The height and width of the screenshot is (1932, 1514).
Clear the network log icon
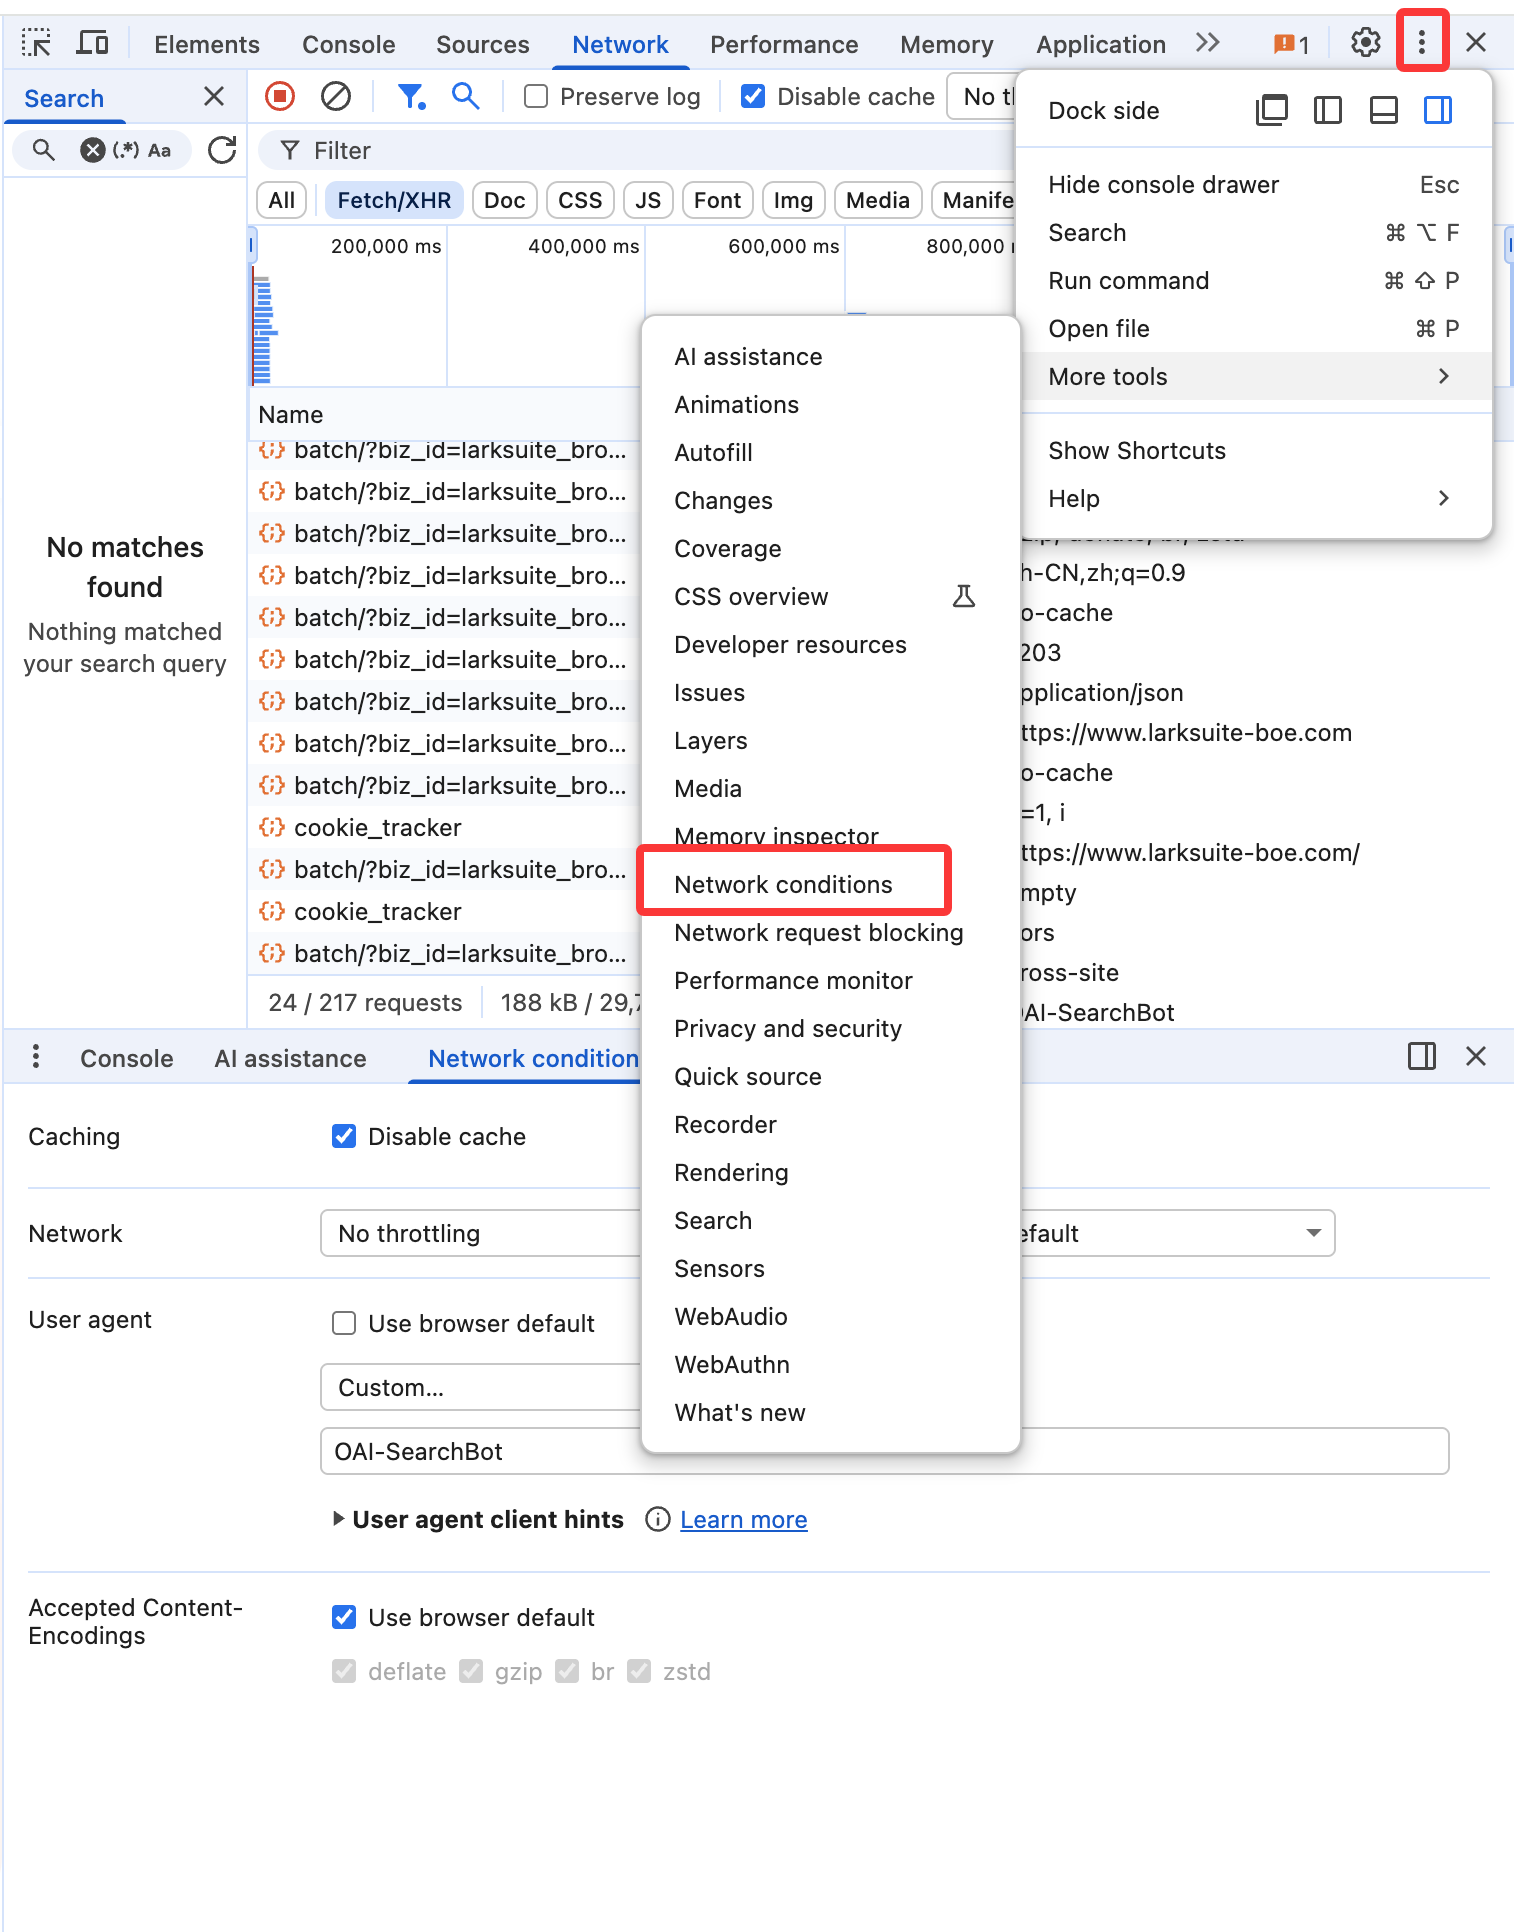pos(336,96)
